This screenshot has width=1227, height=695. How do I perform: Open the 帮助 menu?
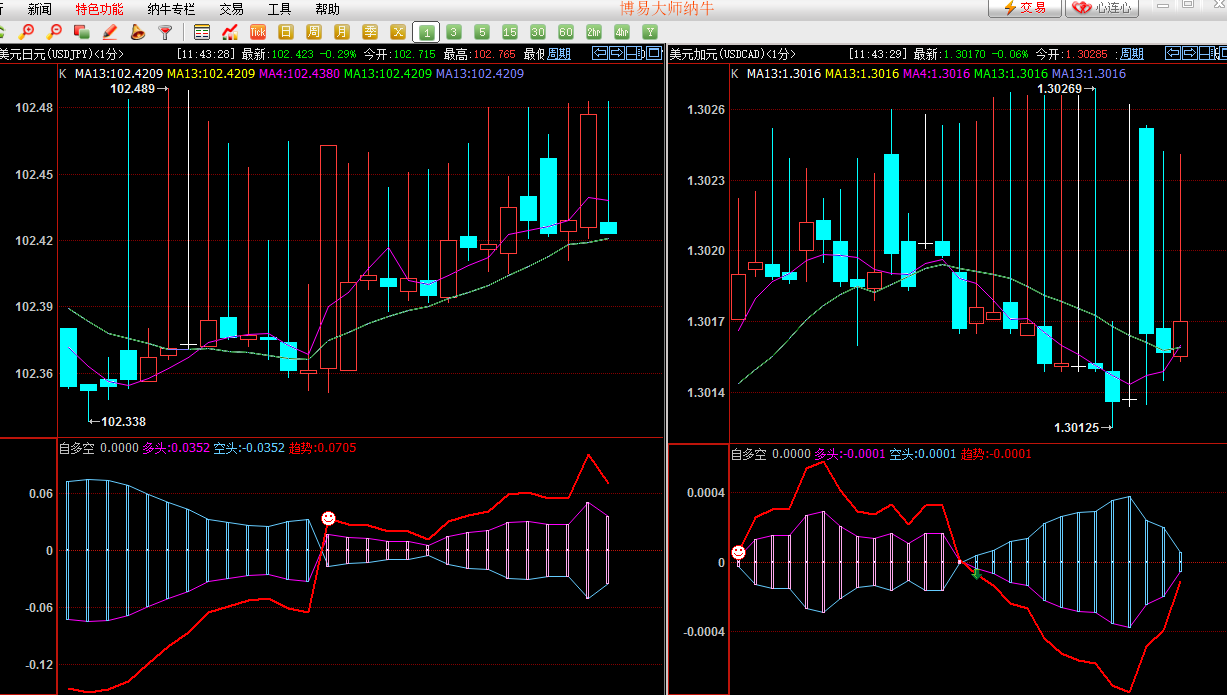click(x=327, y=9)
